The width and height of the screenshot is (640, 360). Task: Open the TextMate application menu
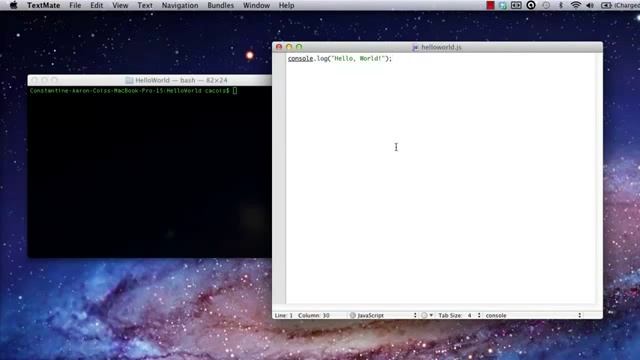pyautogui.click(x=43, y=5)
